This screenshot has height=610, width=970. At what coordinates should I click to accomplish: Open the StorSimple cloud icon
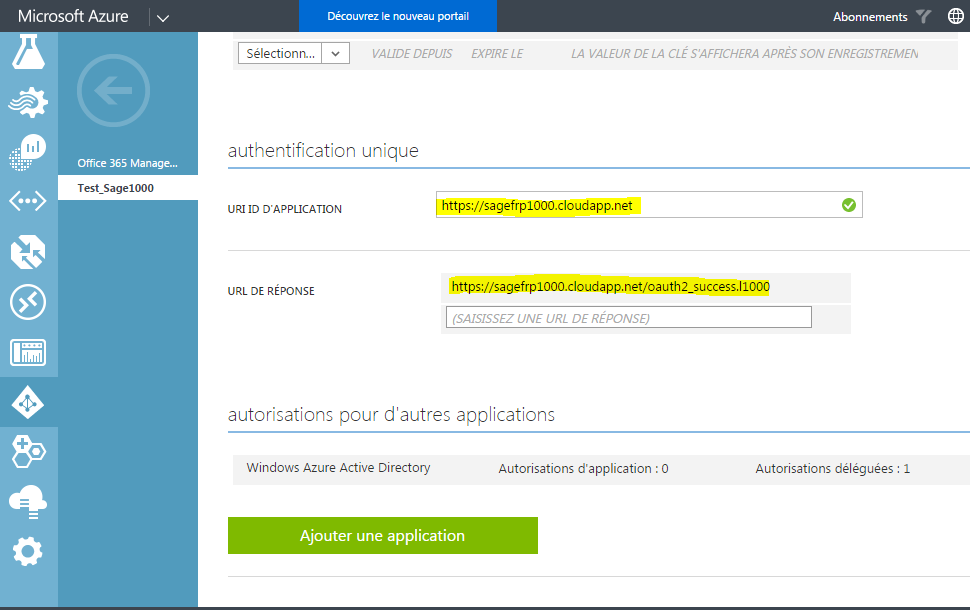pos(28,502)
